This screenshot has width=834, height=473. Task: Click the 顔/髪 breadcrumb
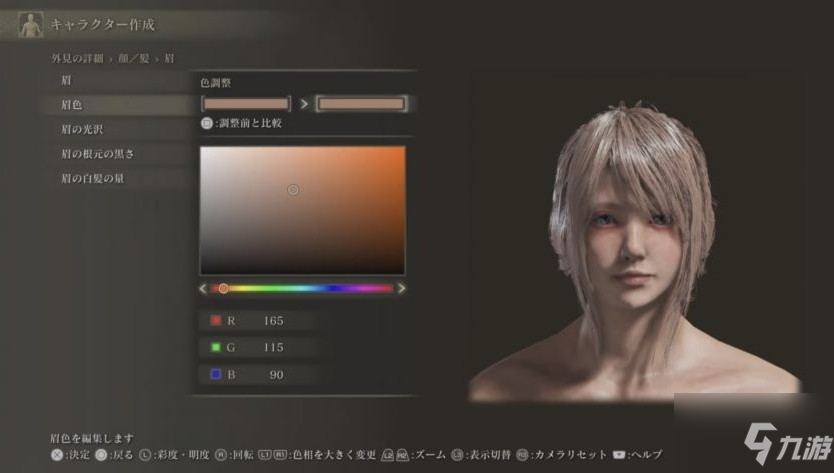[134, 59]
